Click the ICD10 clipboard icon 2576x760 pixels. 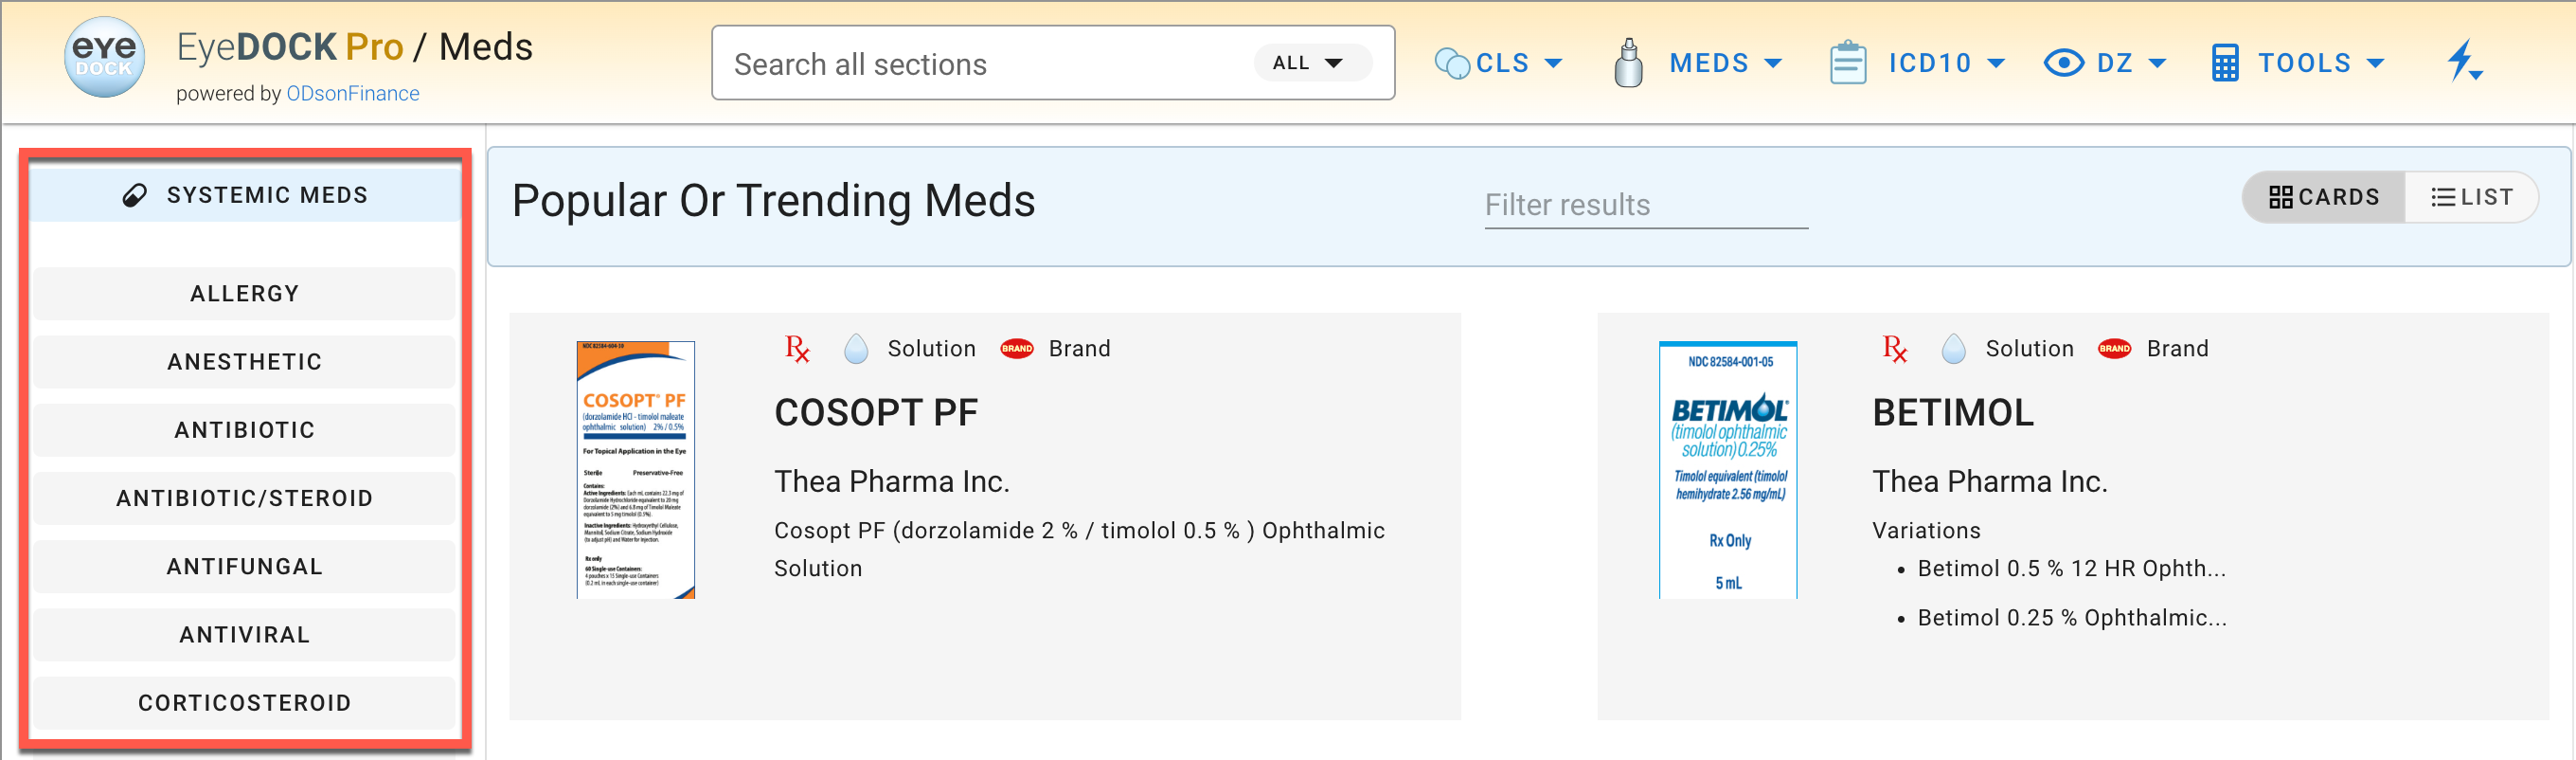[x=1847, y=63]
